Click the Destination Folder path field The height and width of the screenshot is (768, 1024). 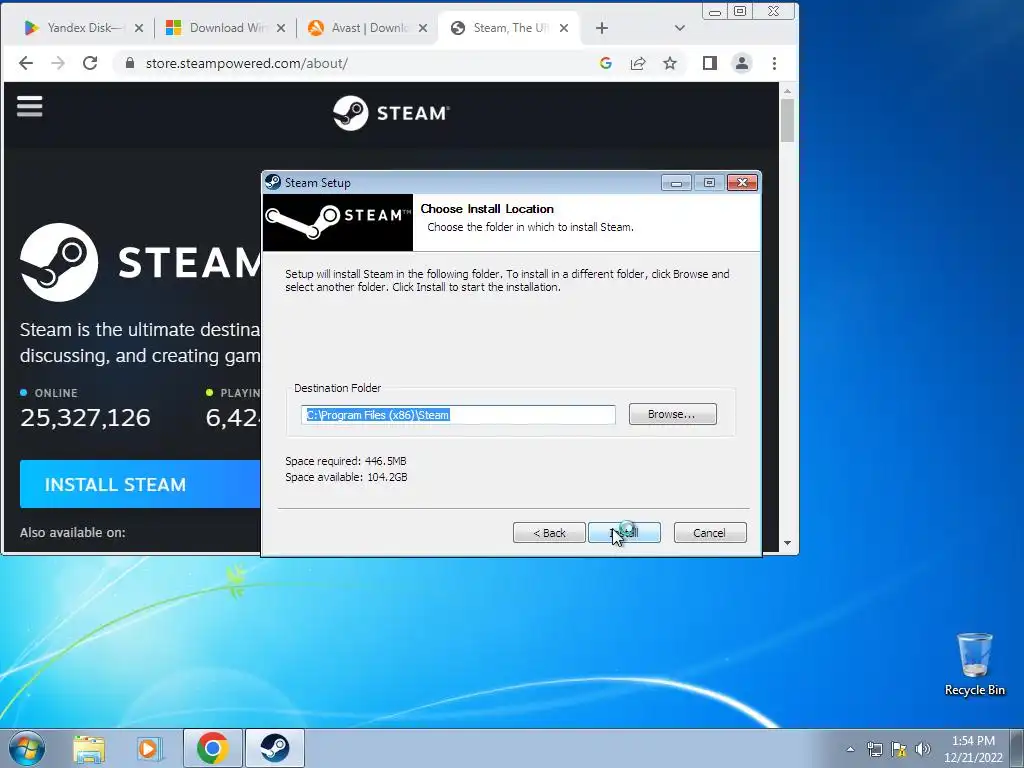pos(458,415)
